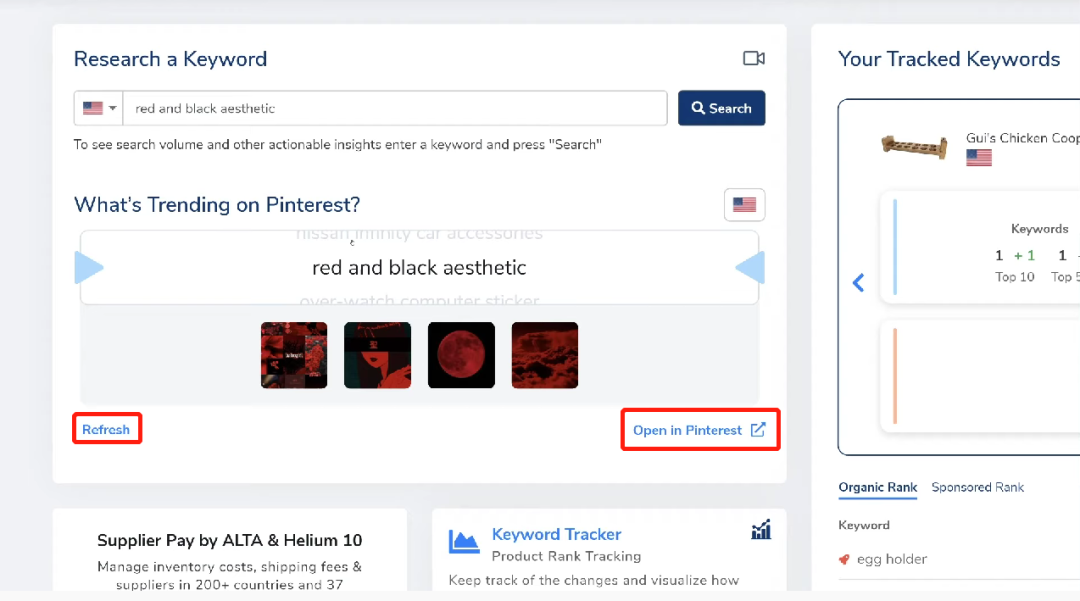This screenshot has height=601, width=1080.
Task: Click the Keyword Tracker area chart icon
Action: click(464, 542)
